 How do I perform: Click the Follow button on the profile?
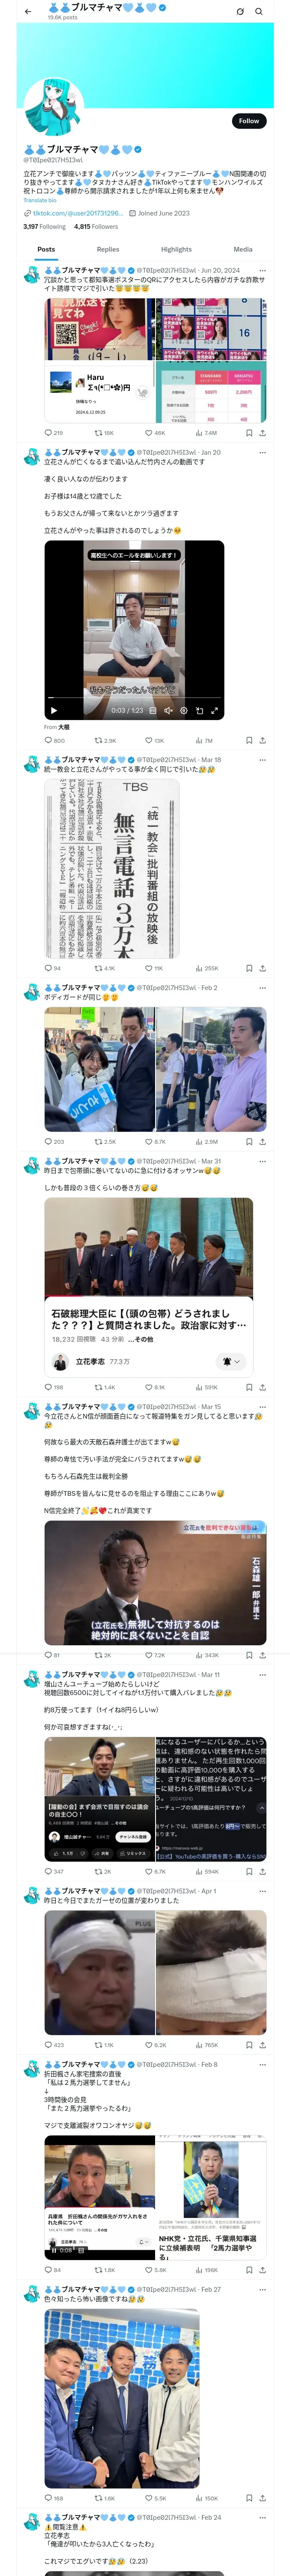[249, 121]
